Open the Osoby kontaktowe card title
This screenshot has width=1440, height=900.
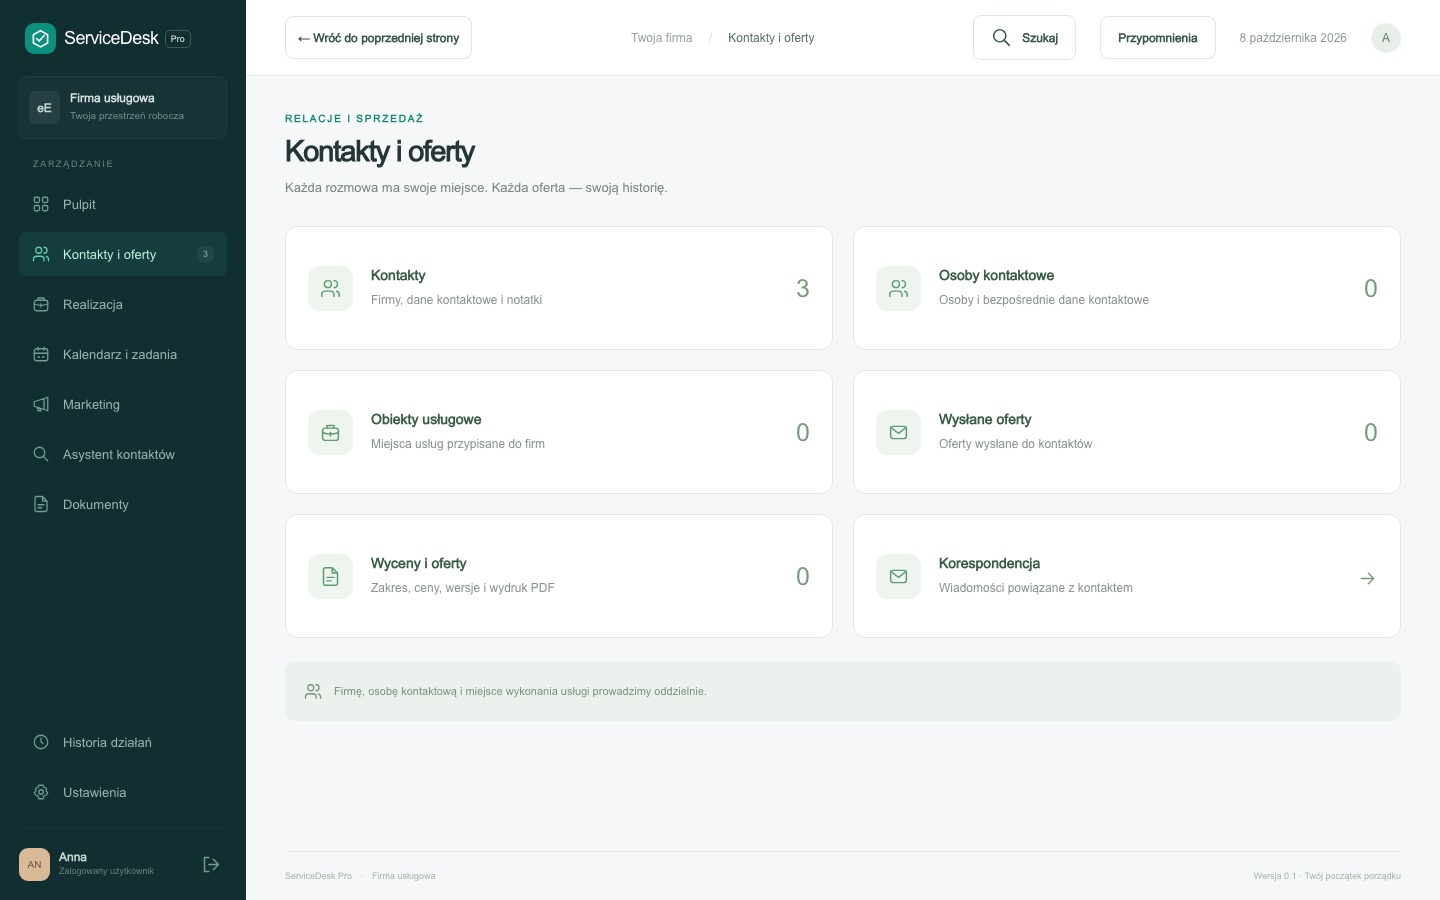coord(996,275)
